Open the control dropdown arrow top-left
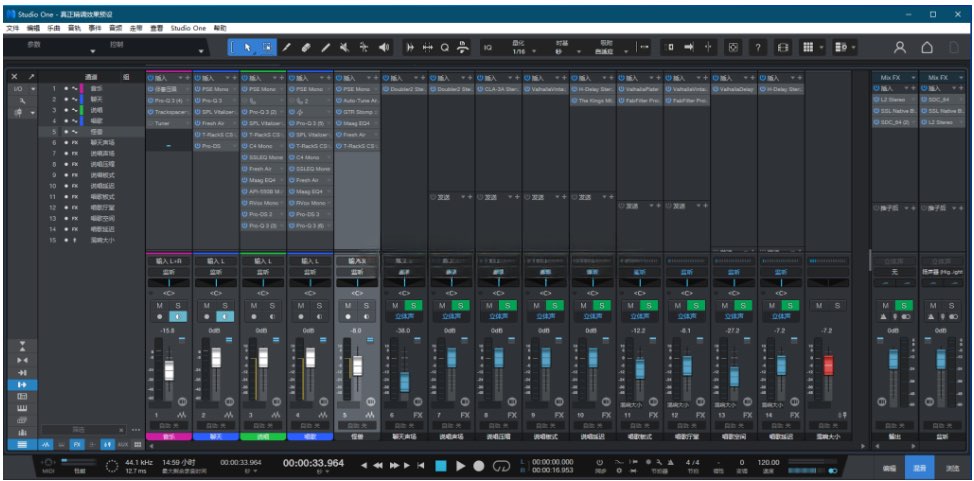The height and width of the screenshot is (481, 974). pos(200,51)
